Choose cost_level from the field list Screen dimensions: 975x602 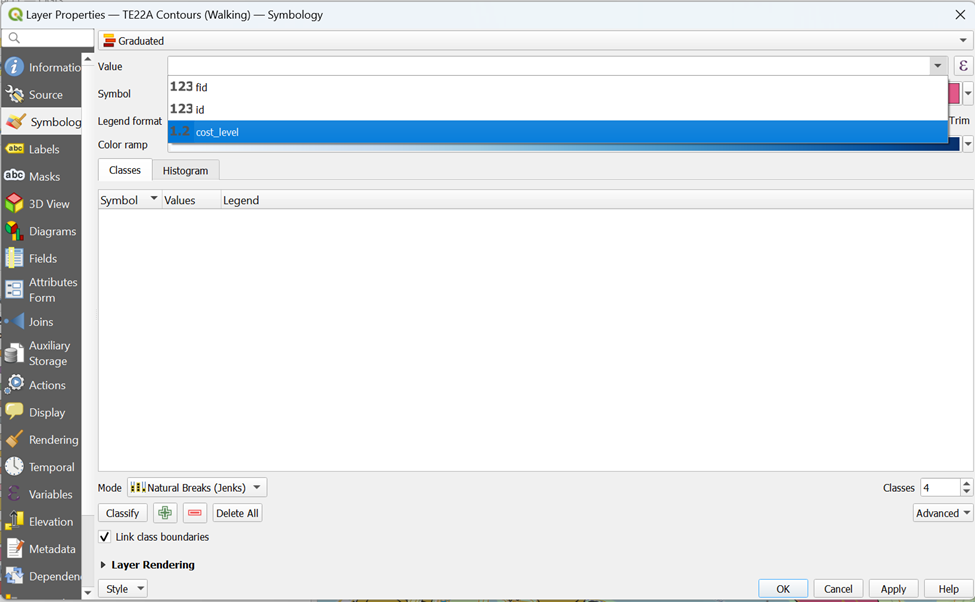217,132
